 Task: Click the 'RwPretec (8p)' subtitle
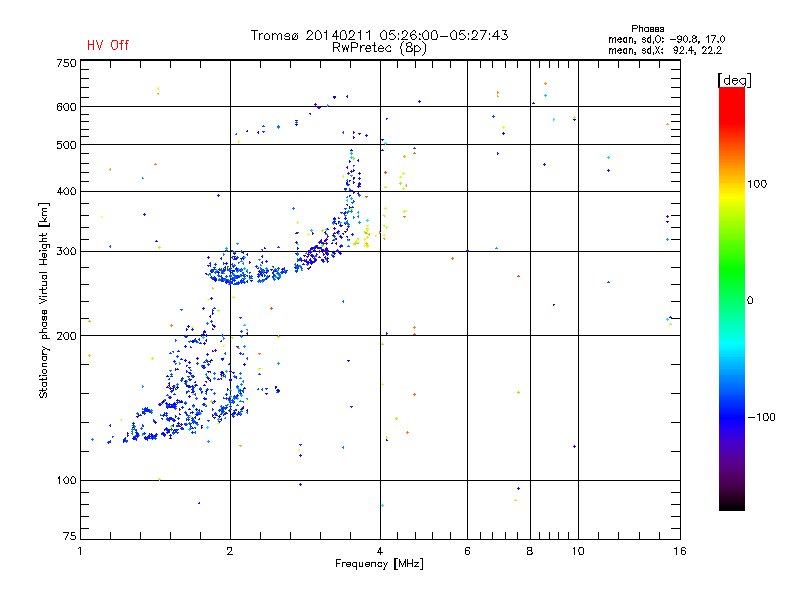pos(379,48)
